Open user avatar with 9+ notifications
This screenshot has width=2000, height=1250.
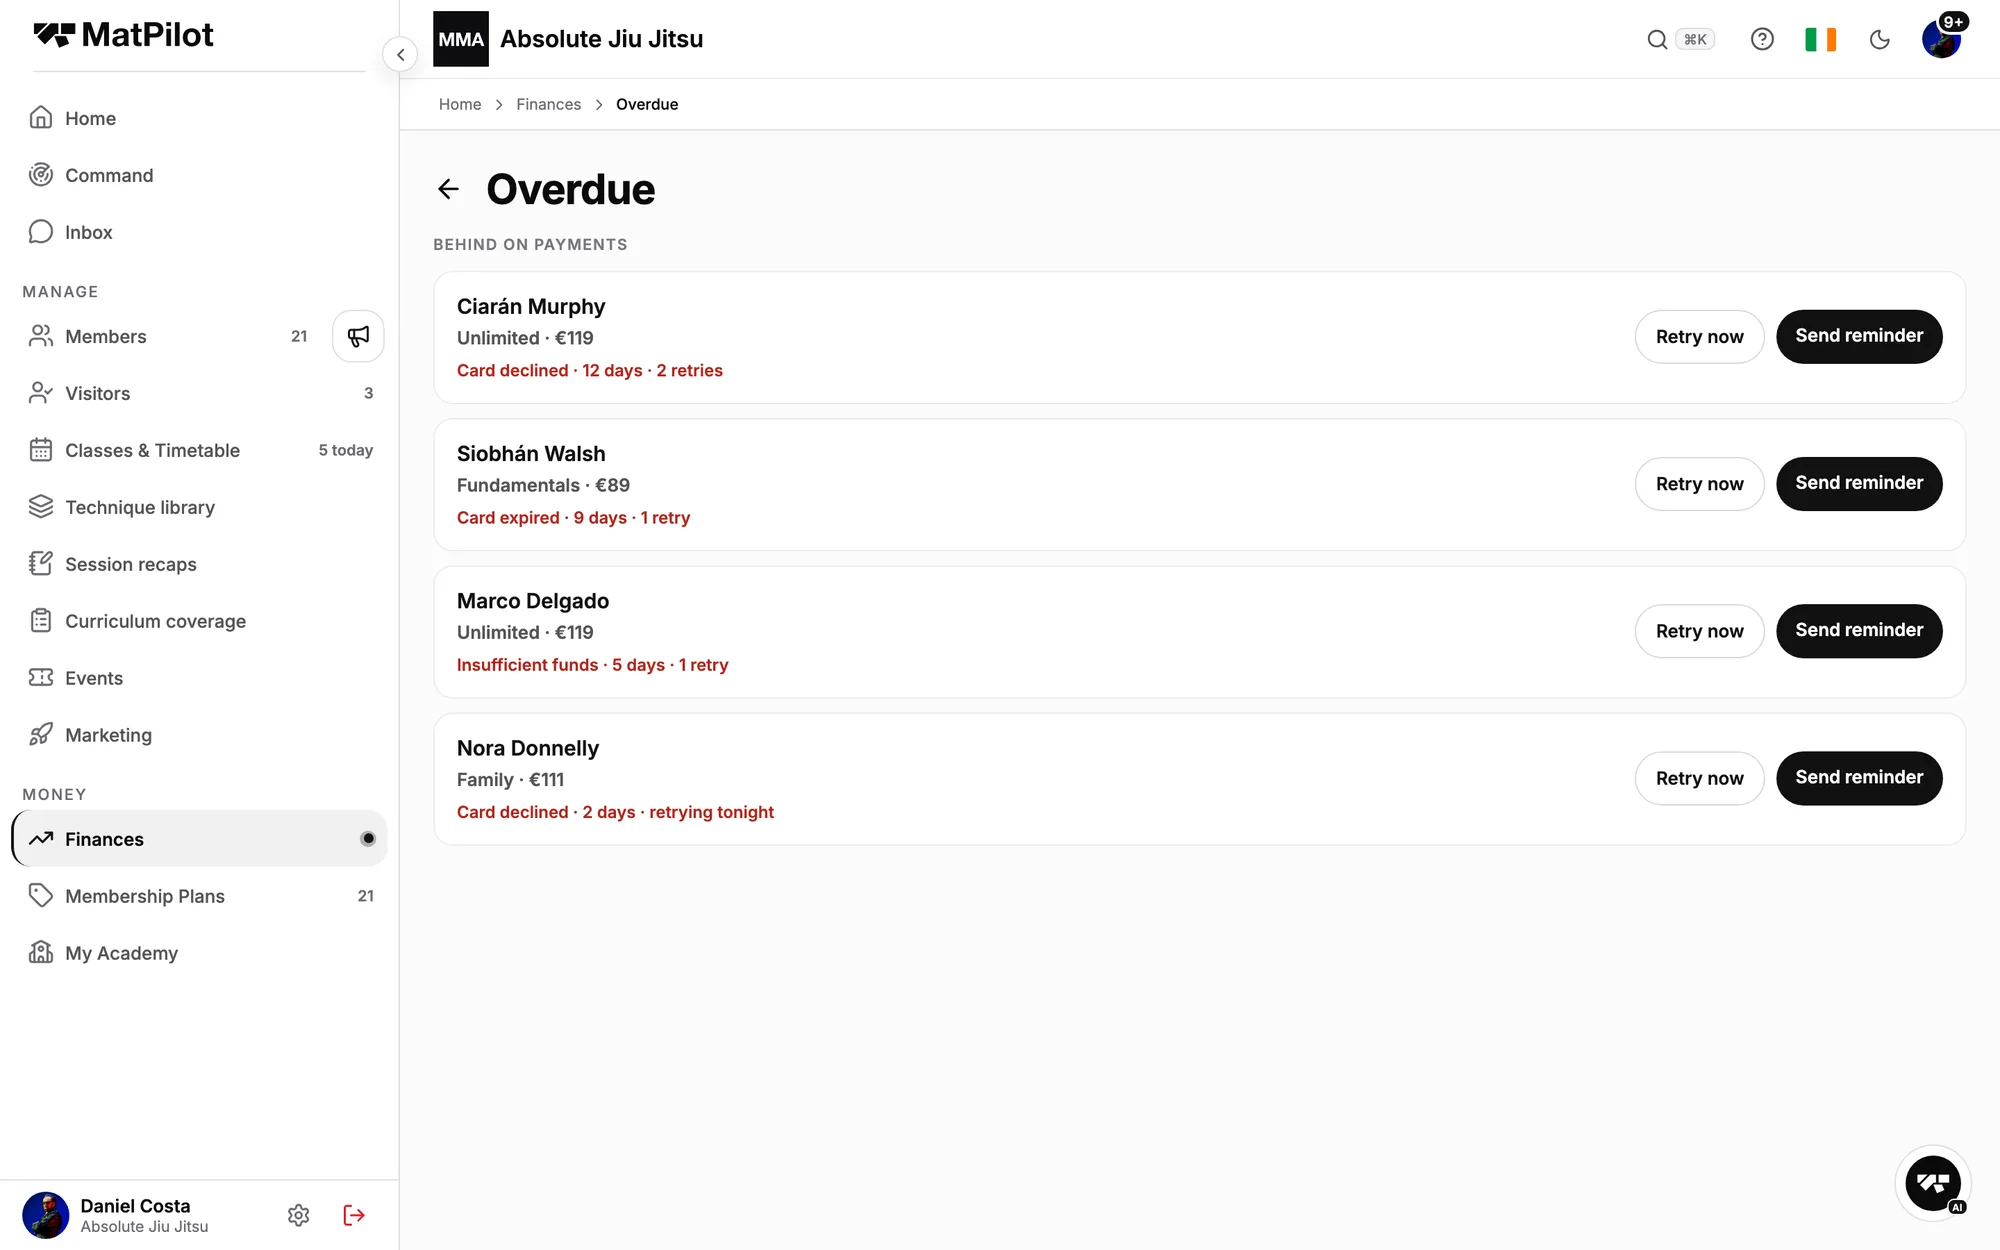click(1942, 39)
